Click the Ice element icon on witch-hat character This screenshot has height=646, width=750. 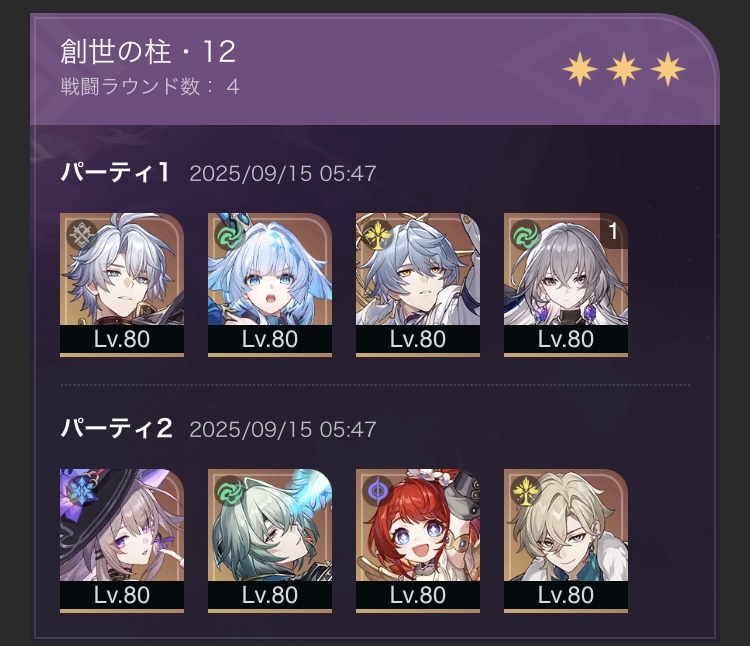click(x=81, y=491)
